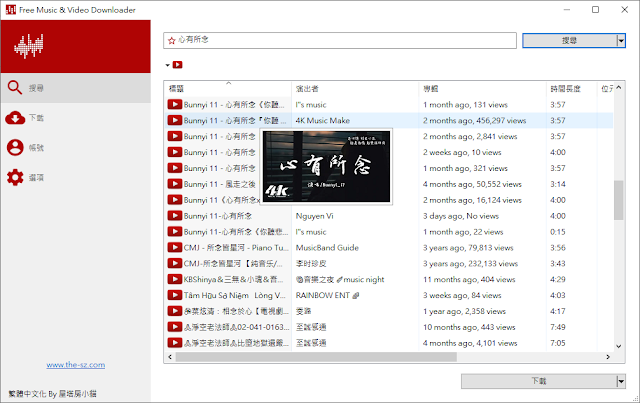Open the Search section in the sidebar
Image resolution: width=640 pixels, height=403 pixels.
click(76, 88)
